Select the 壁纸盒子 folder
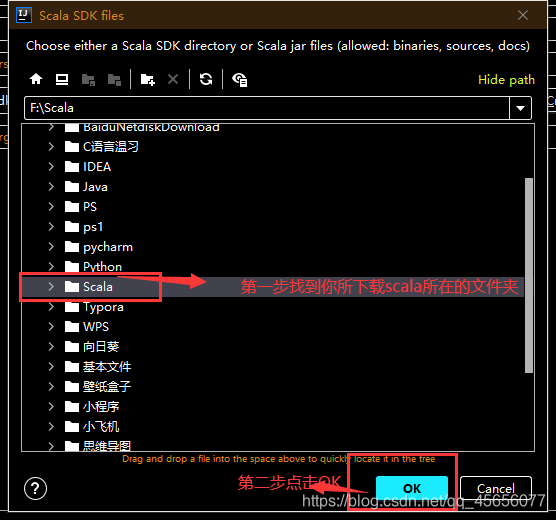Viewport: 556px width, 520px height. 98,386
